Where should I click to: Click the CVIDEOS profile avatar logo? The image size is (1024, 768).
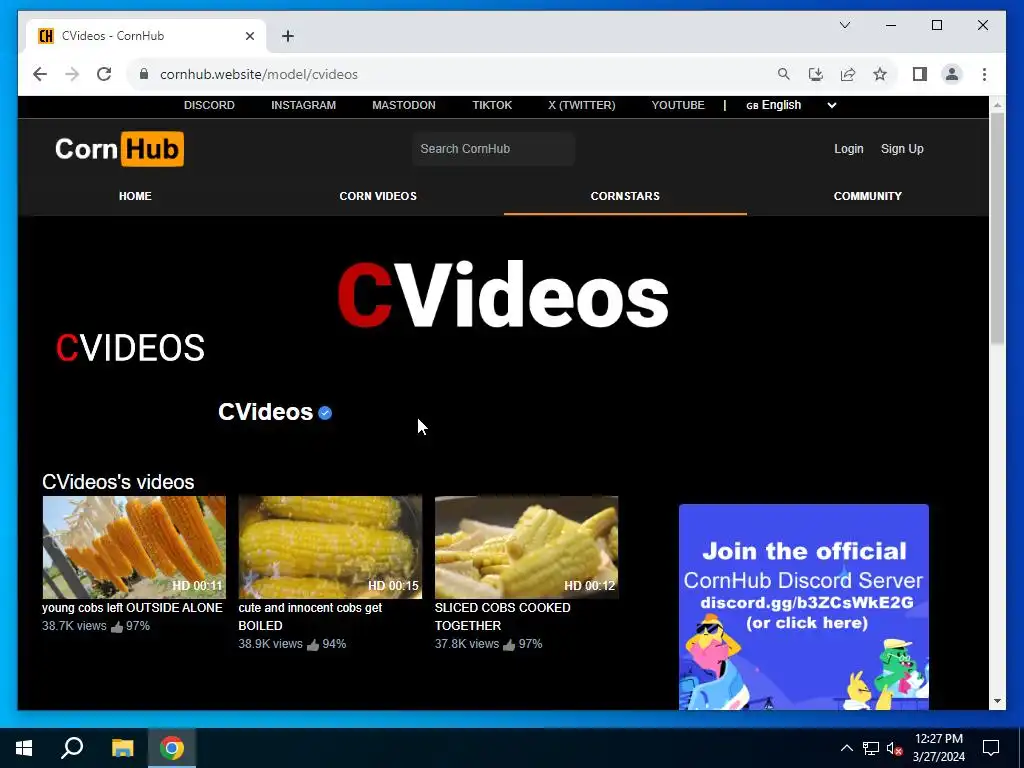click(130, 347)
